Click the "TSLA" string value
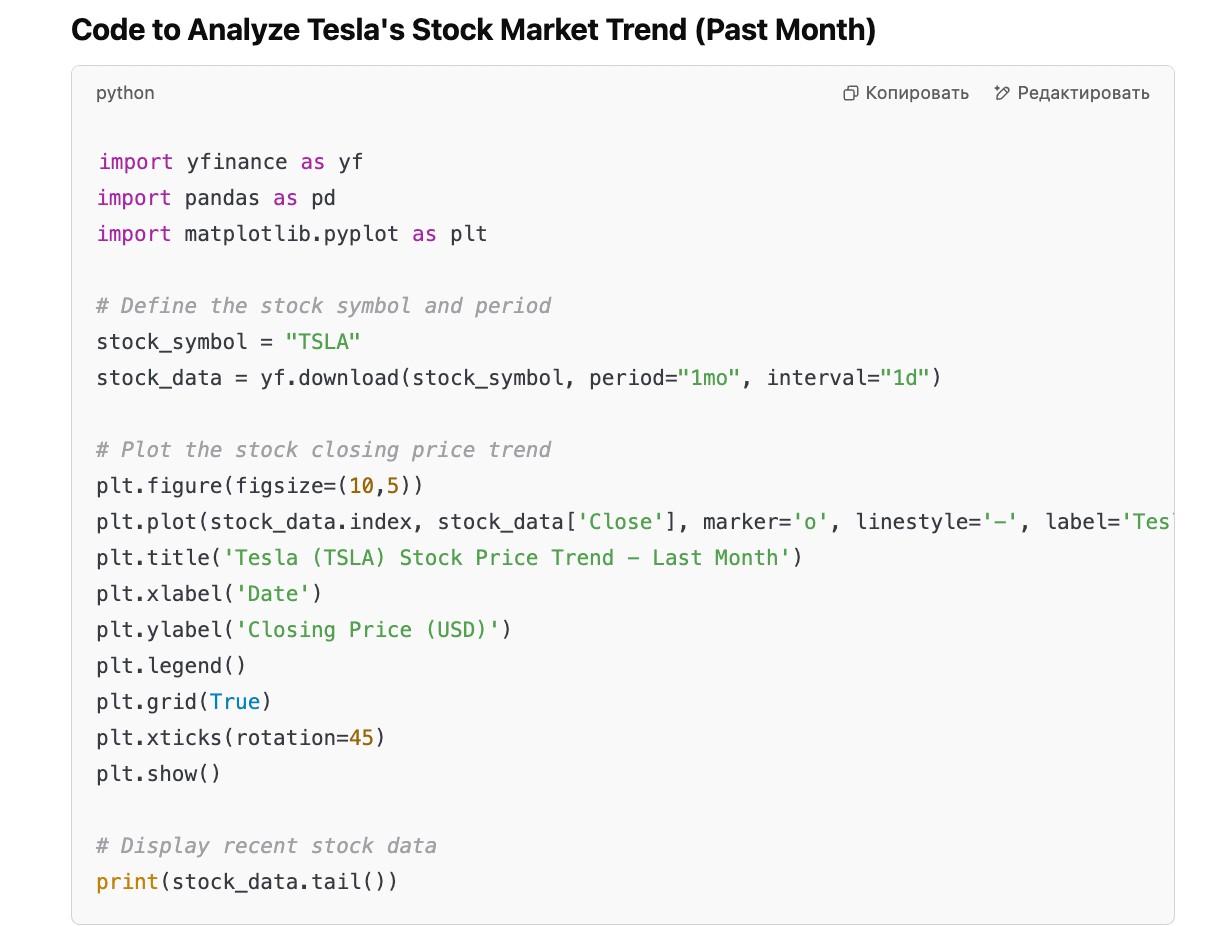Viewport: 1206px width, 926px height. coord(323,342)
